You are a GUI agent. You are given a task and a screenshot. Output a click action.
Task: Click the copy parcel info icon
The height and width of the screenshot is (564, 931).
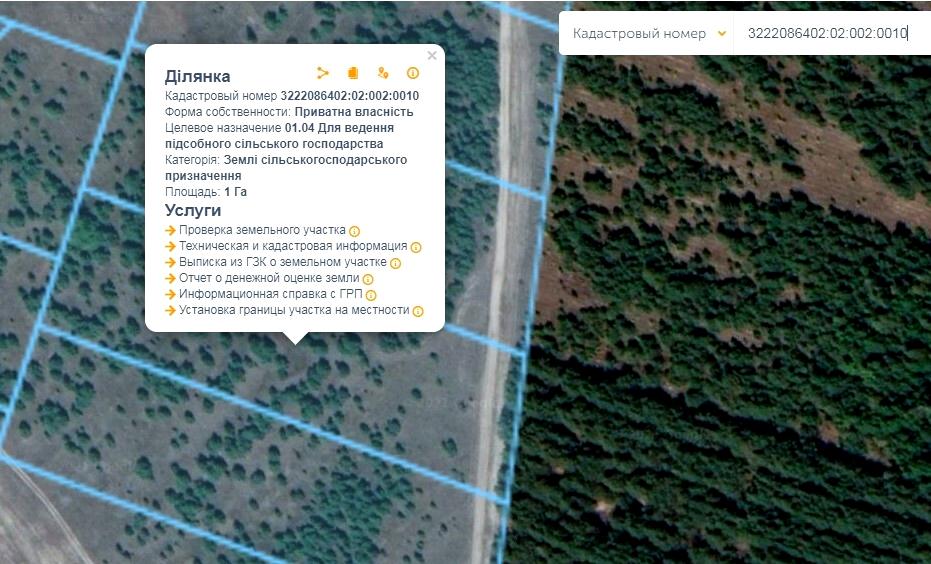(353, 73)
